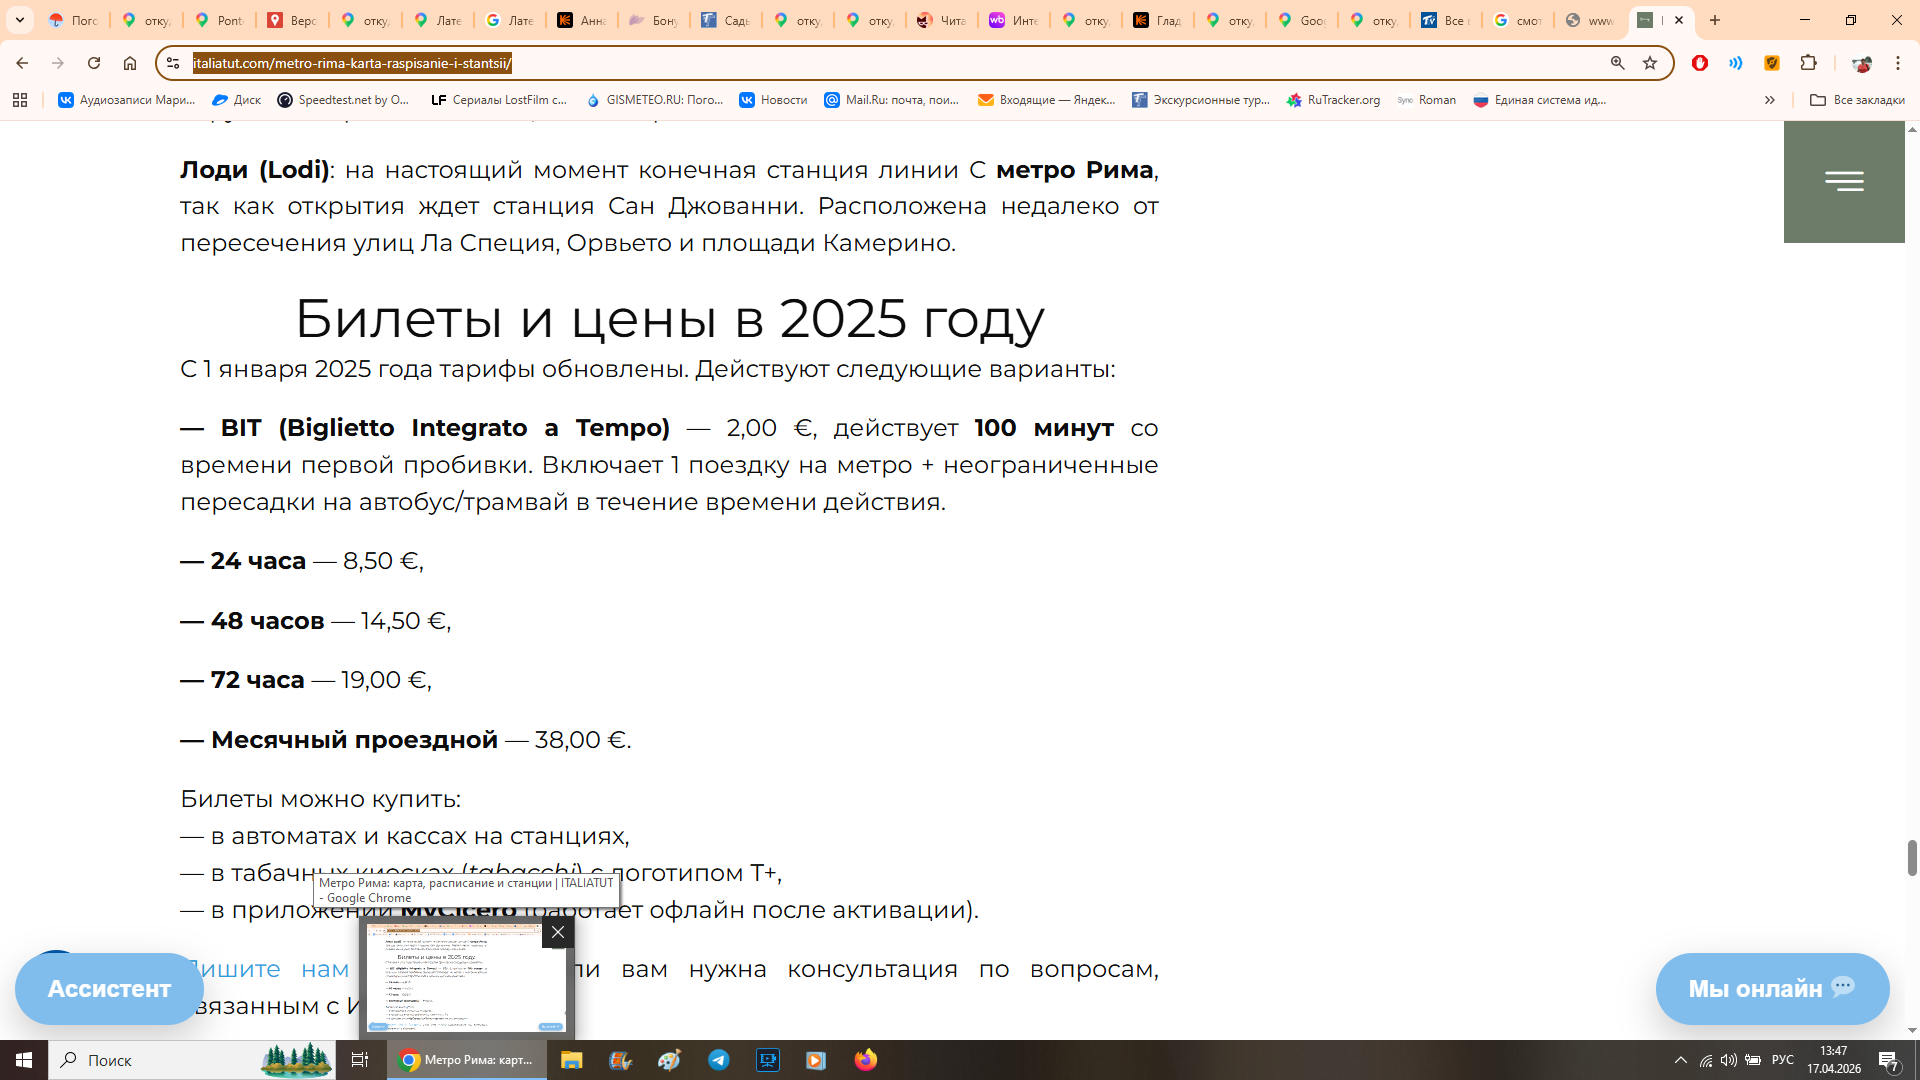
Task: Click the browser reload page icon
Action: (x=94, y=63)
